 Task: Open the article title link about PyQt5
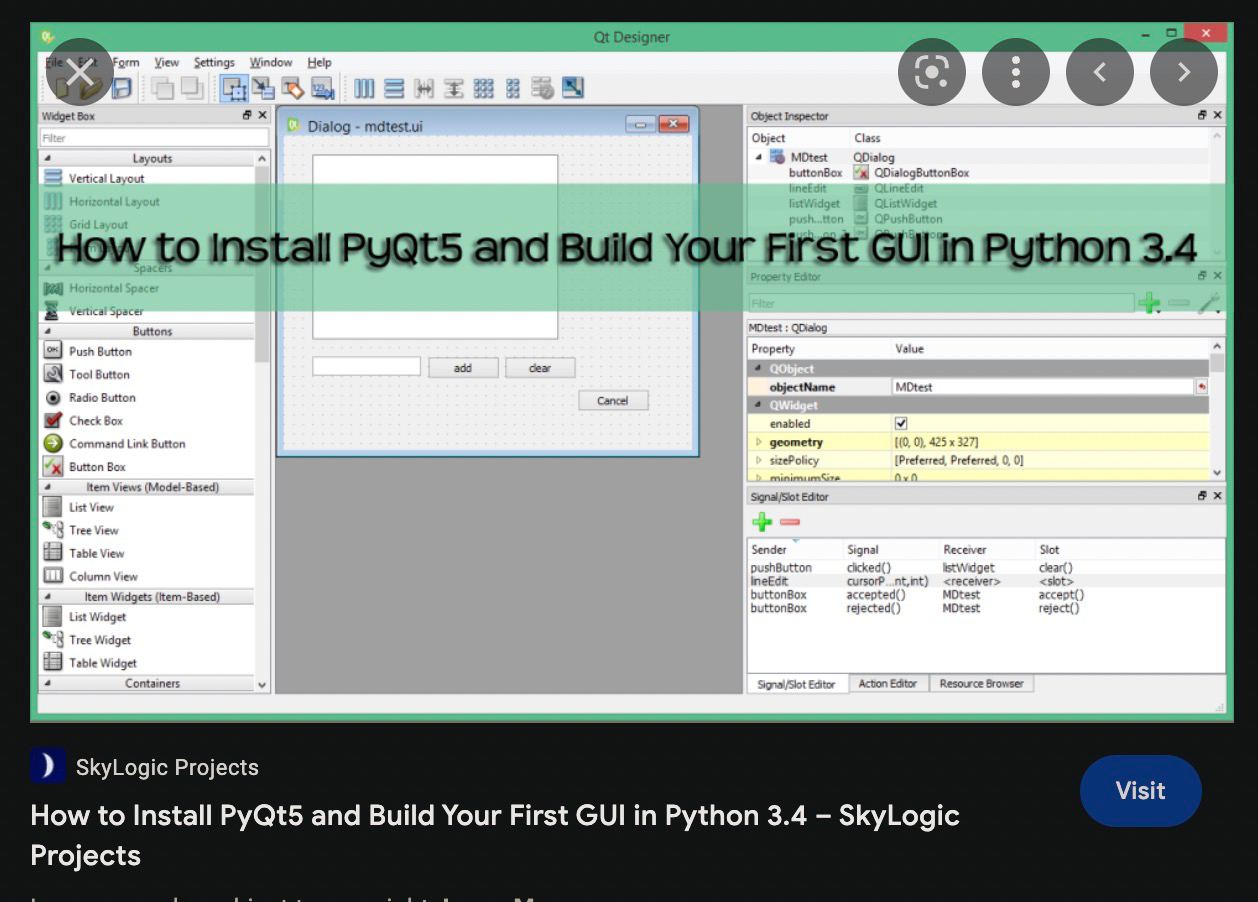(x=495, y=835)
